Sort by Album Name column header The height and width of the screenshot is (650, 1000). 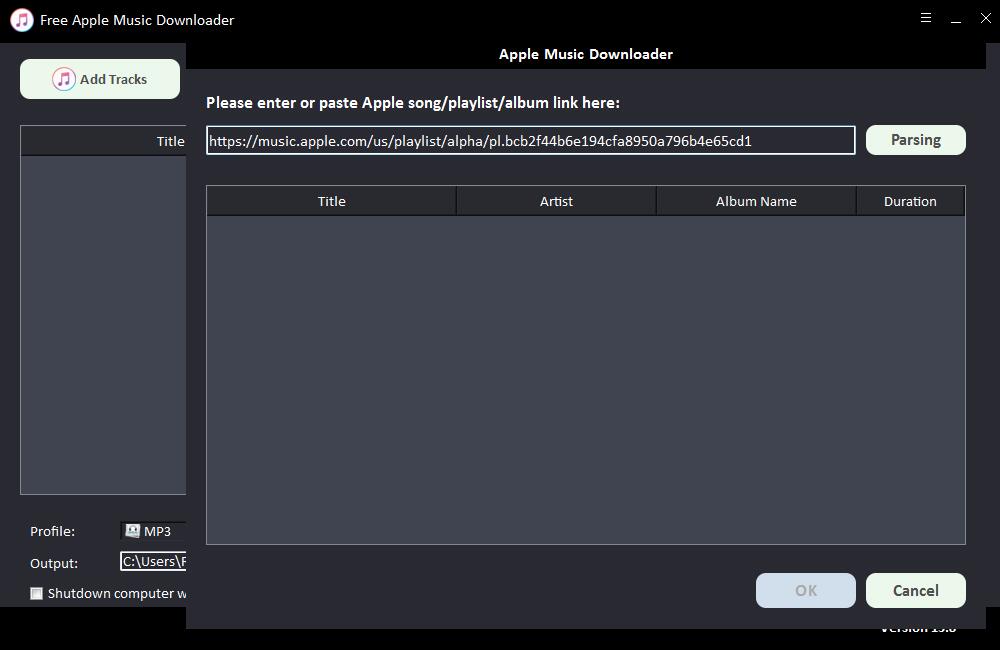click(x=756, y=201)
